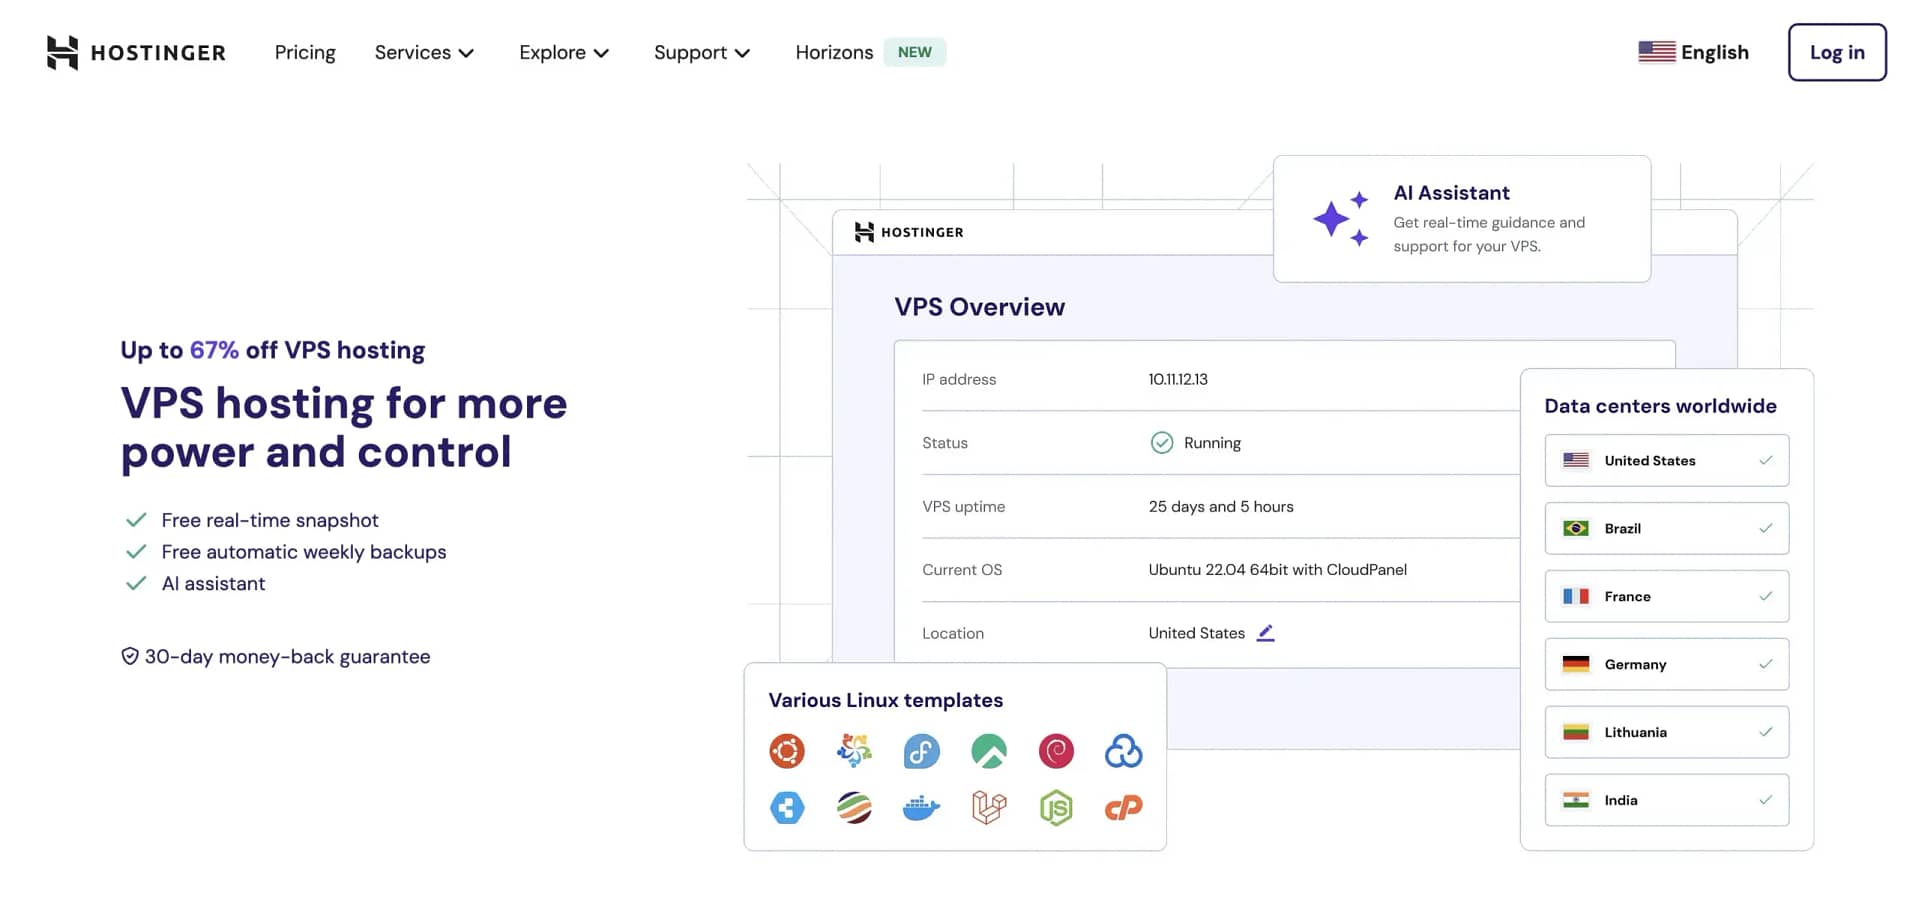Click the shield icon beside money-back guarantee
Screen dimensions: 1919x920
click(129, 656)
